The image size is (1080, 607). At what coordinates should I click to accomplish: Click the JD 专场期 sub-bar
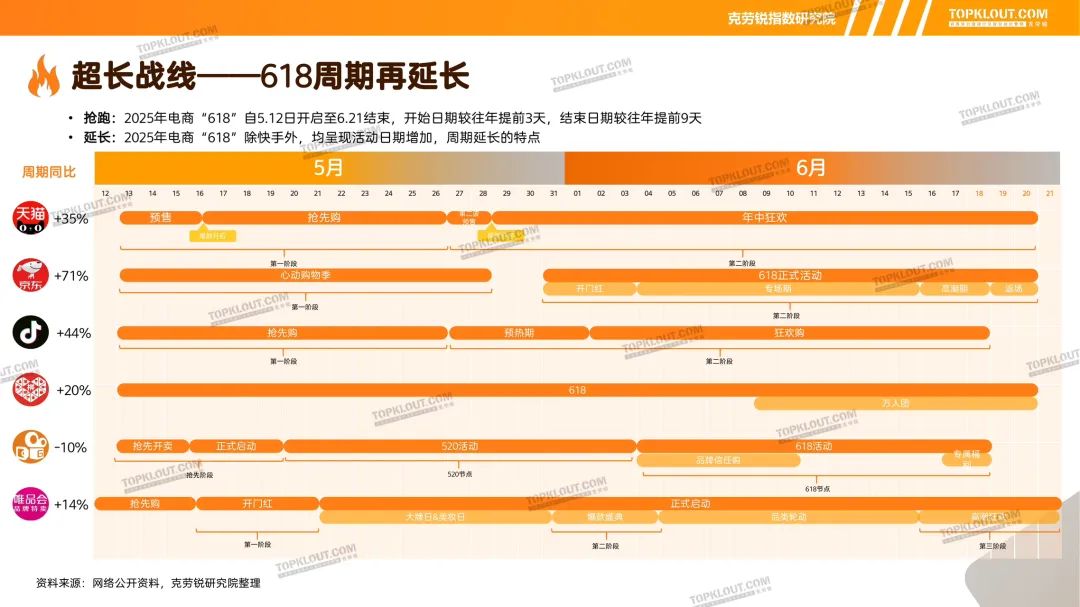(x=778, y=289)
